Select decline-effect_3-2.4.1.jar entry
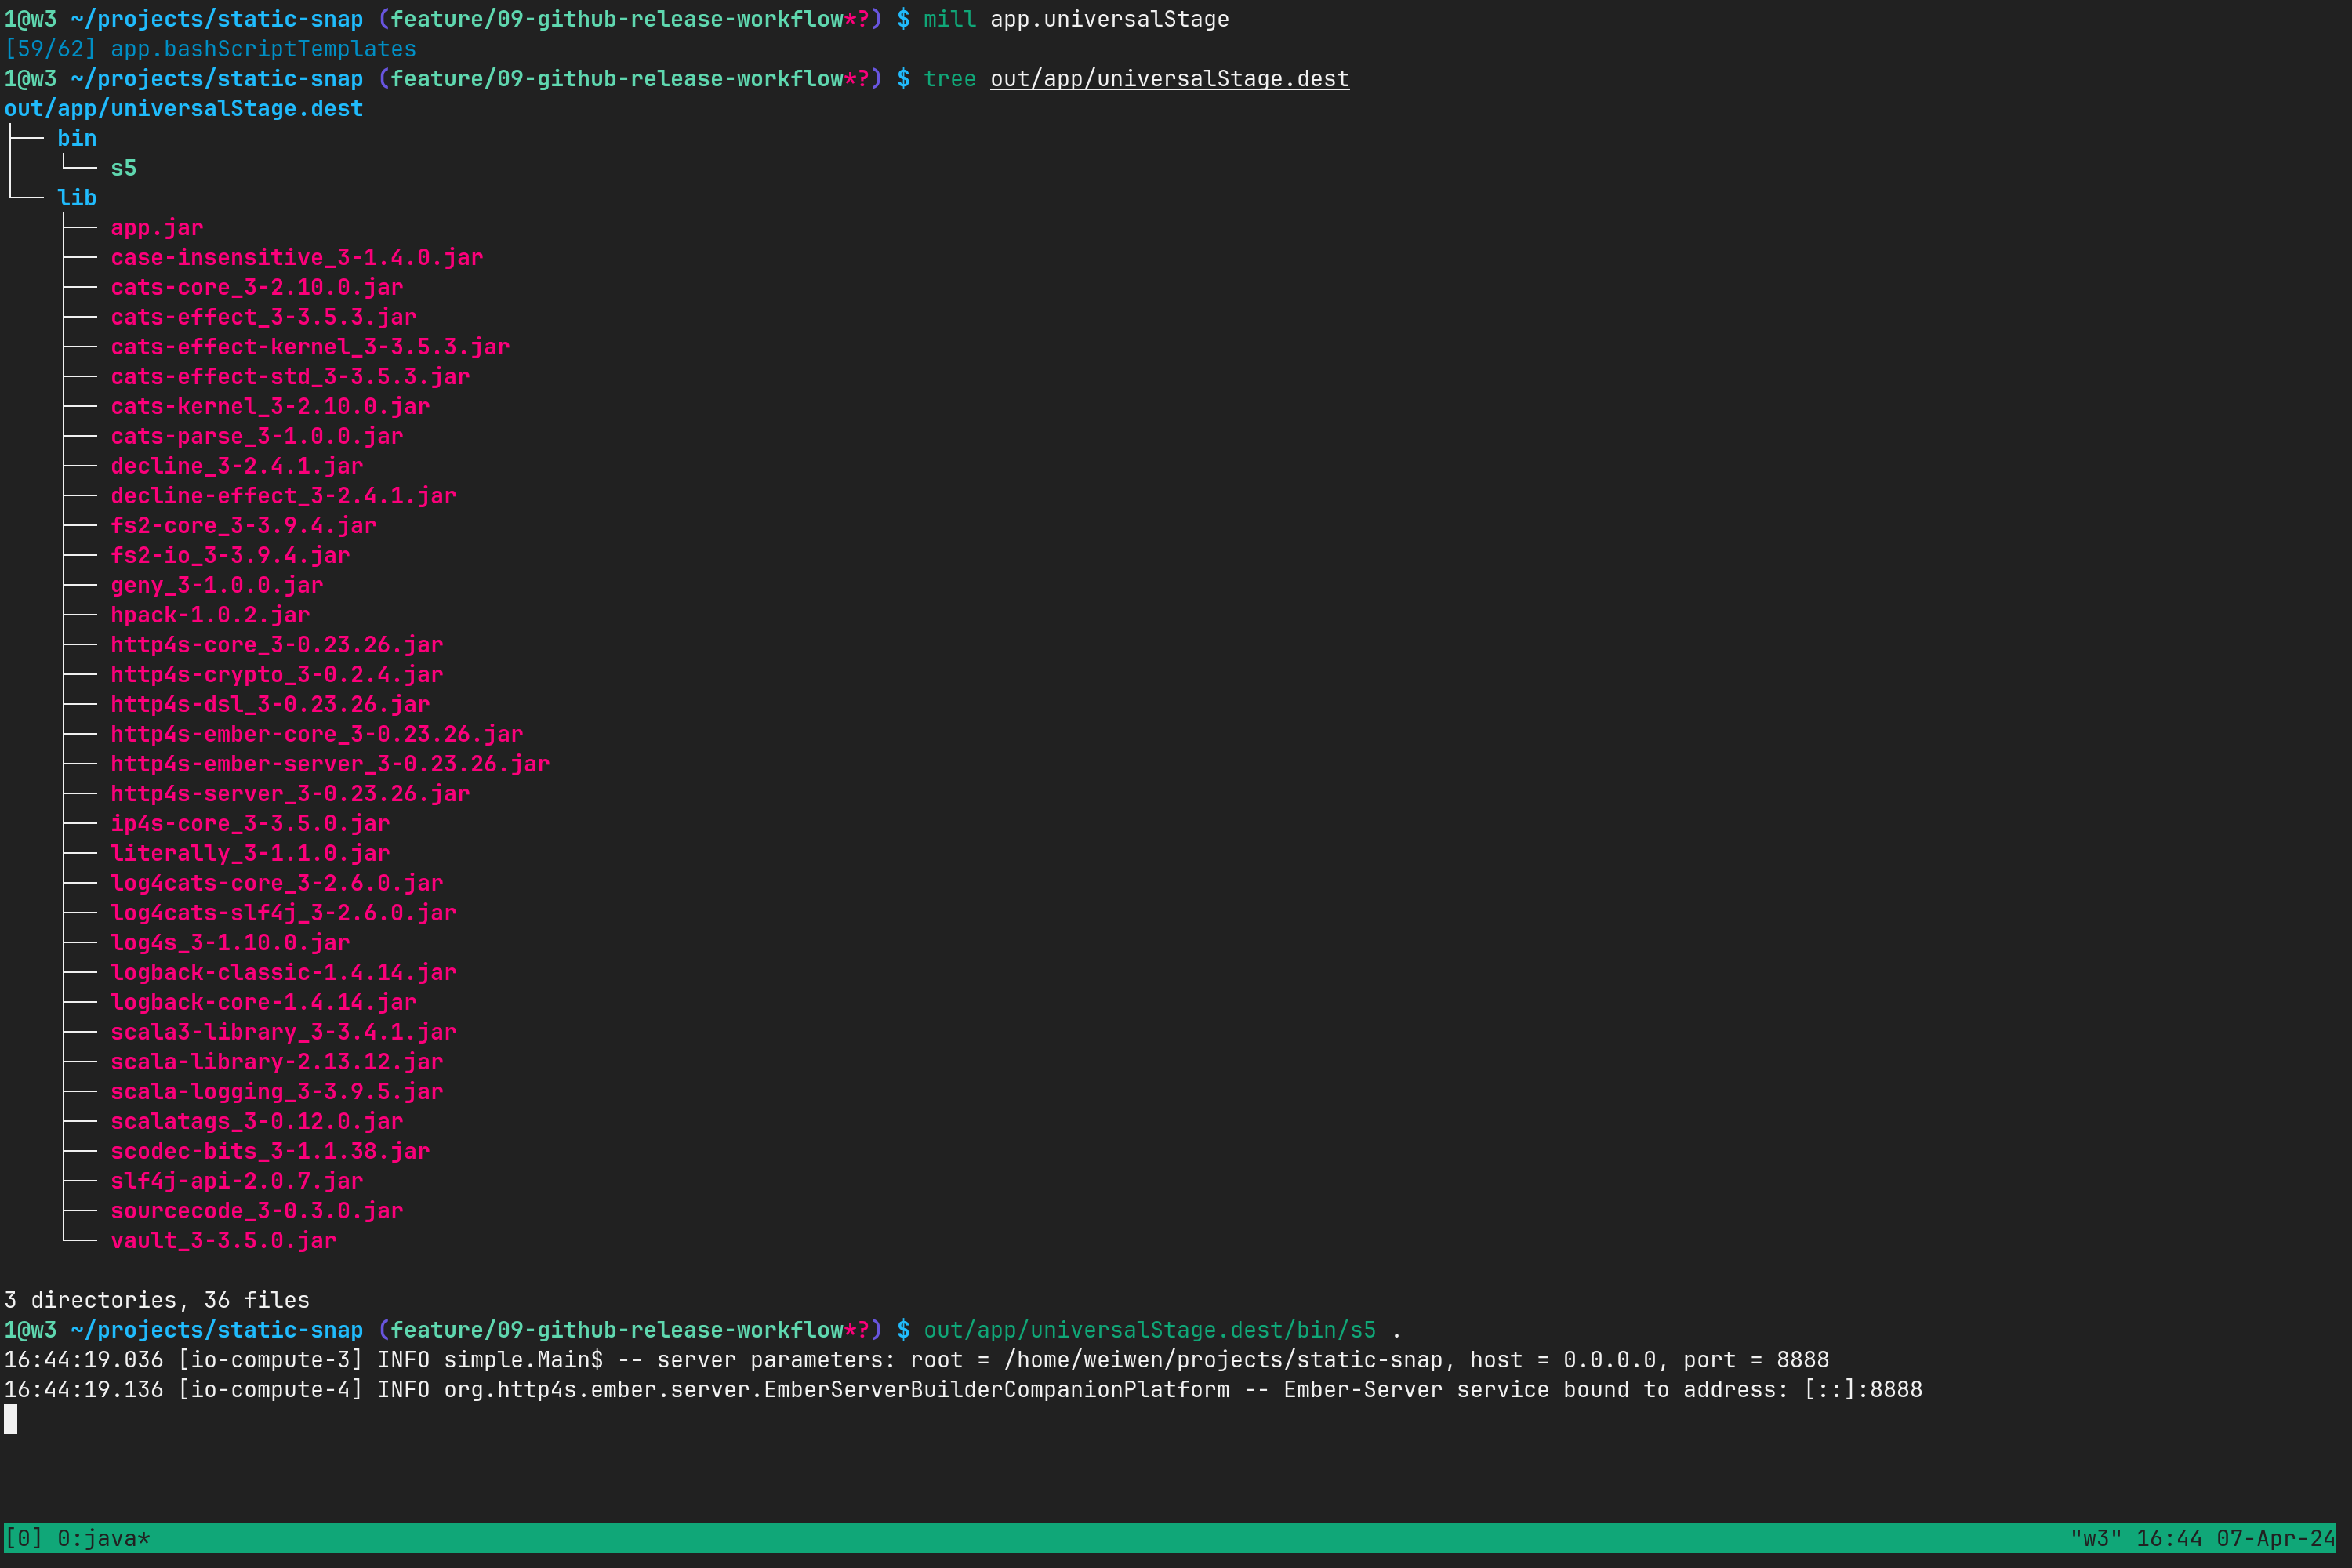Image resolution: width=2352 pixels, height=1568 pixels. [284, 496]
